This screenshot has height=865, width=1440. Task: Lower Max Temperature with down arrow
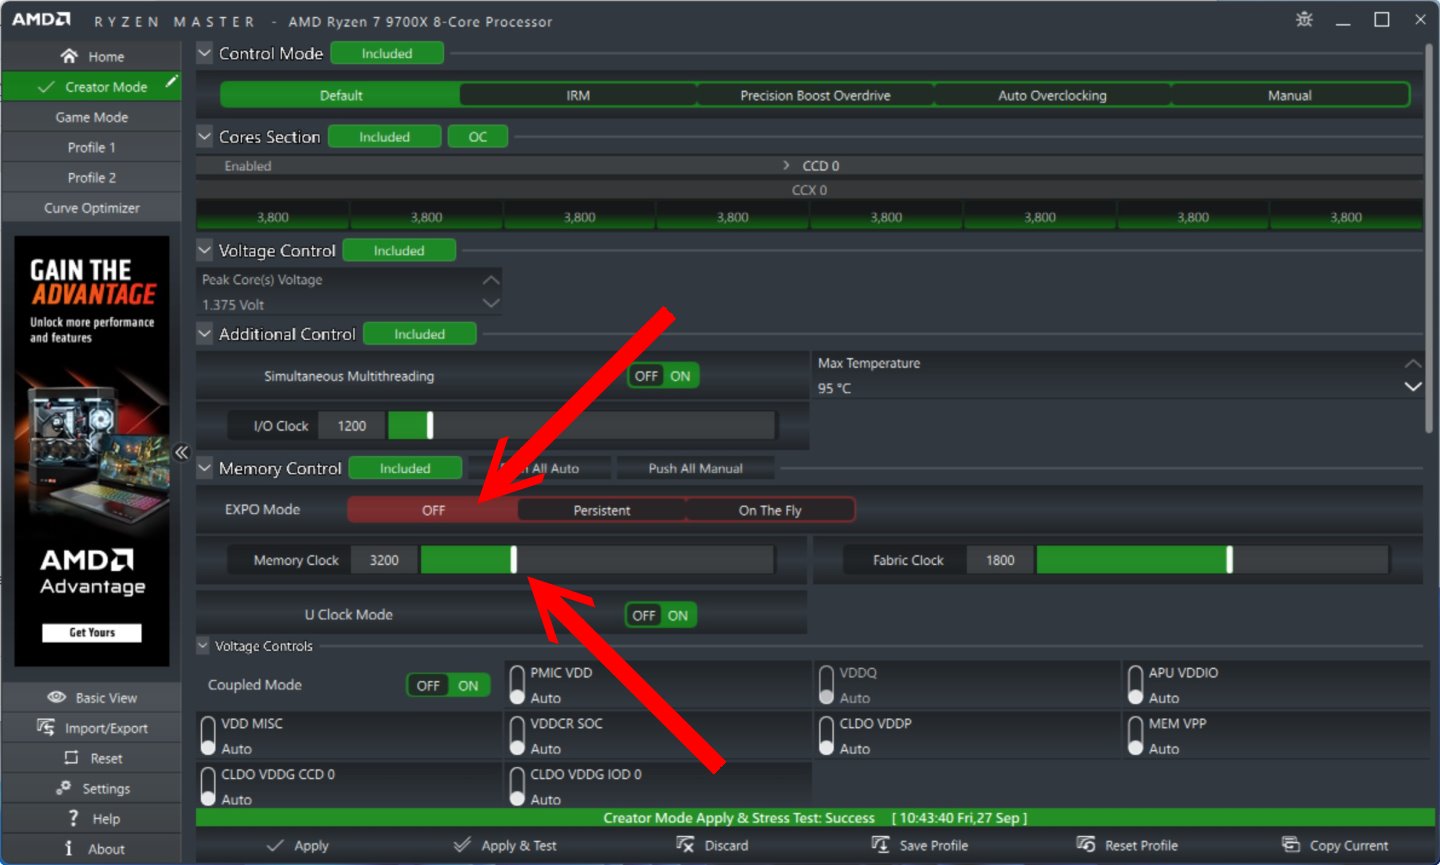tap(1412, 386)
